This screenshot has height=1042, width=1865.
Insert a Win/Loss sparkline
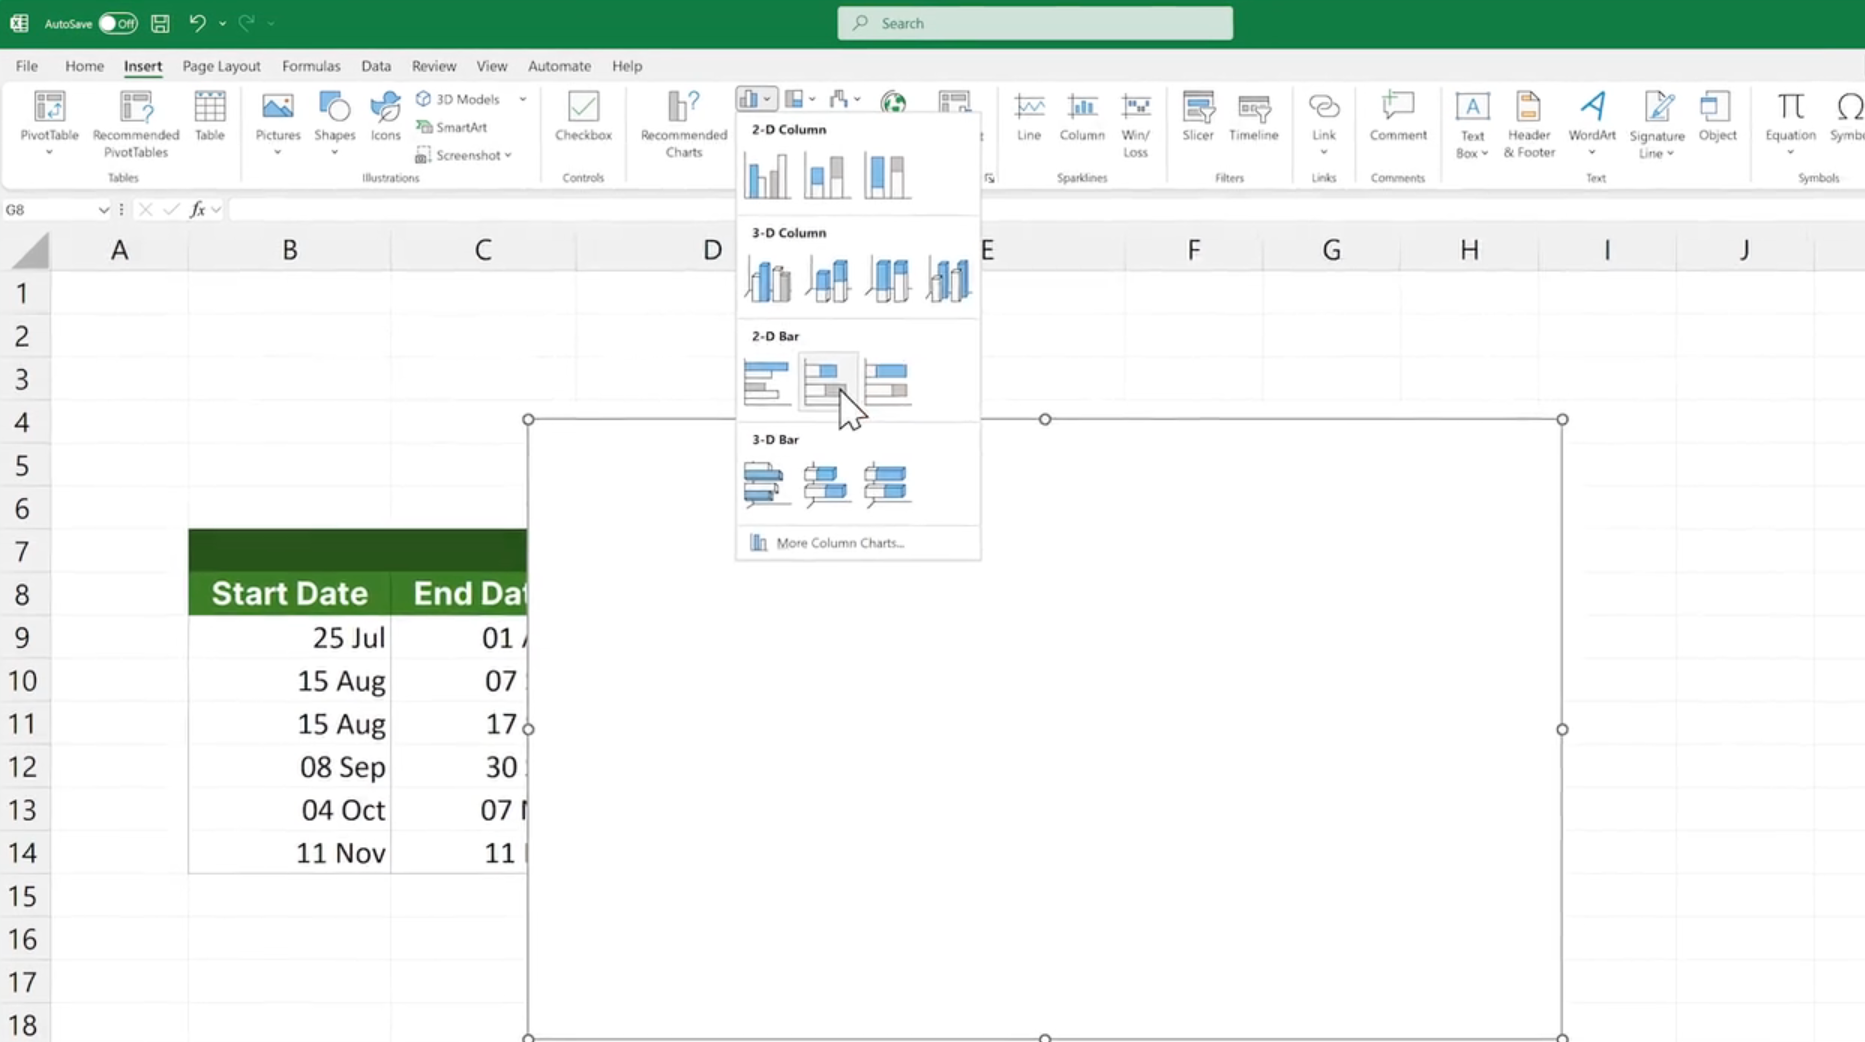click(x=1135, y=124)
